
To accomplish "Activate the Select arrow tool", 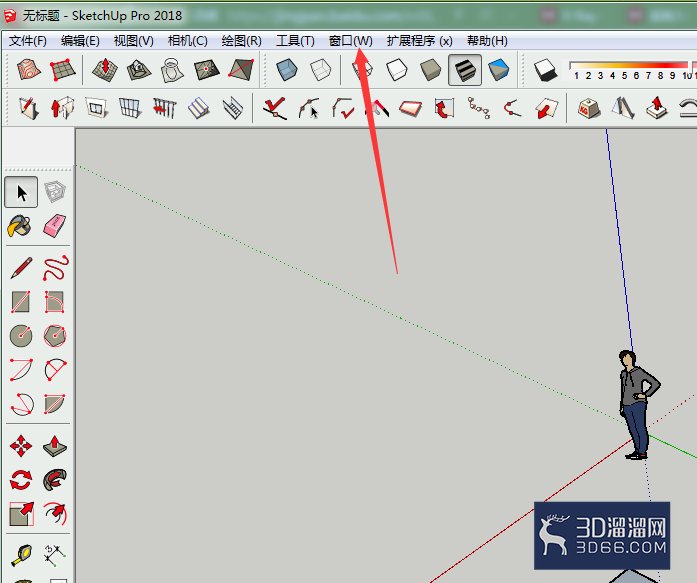I will (x=21, y=192).
